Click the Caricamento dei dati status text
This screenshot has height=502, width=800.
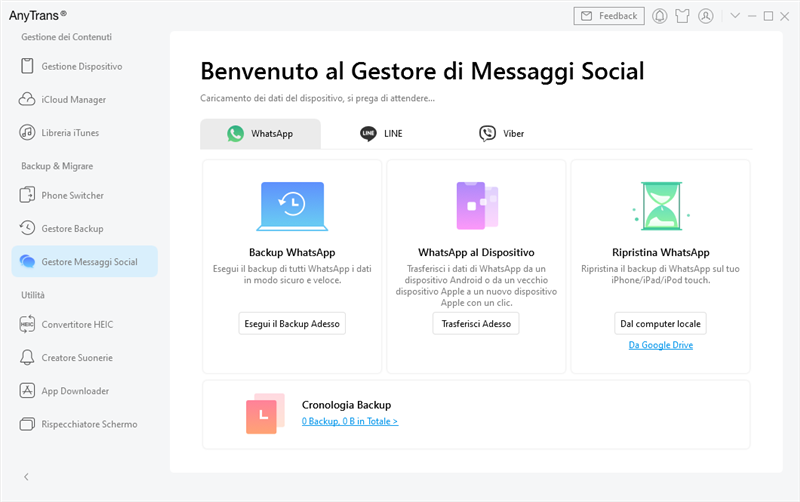coord(317,98)
